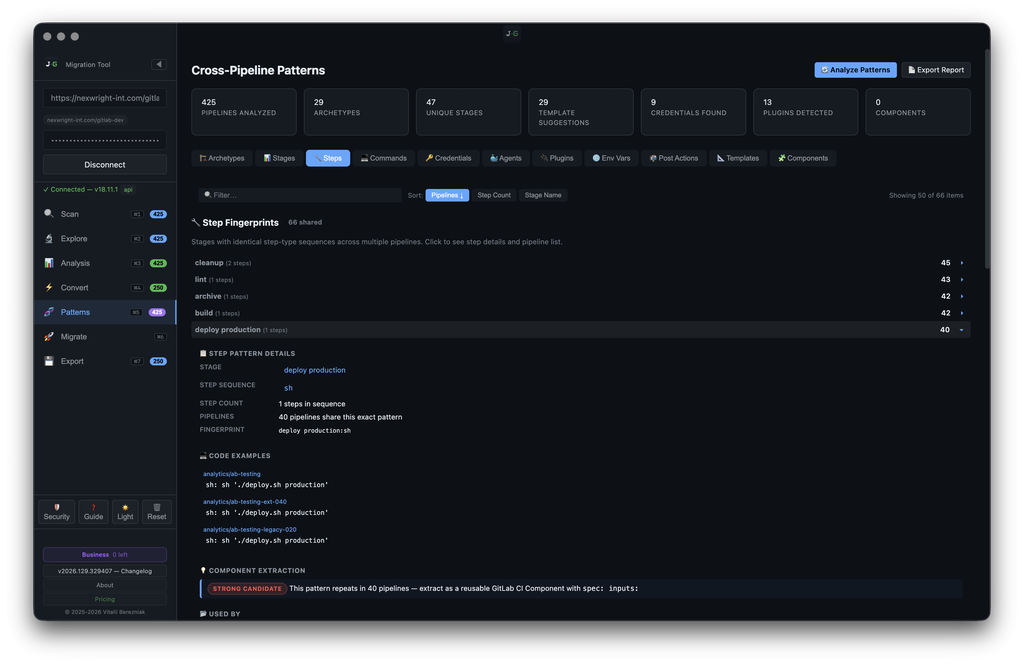Open the Post Actions tab
This screenshot has width=1024, height=665.
pos(674,158)
